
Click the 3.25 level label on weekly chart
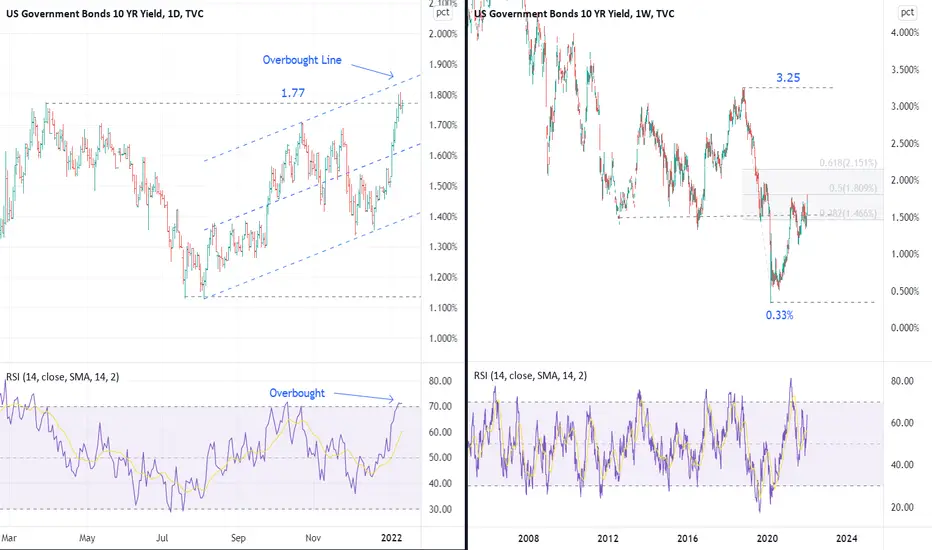click(x=788, y=78)
